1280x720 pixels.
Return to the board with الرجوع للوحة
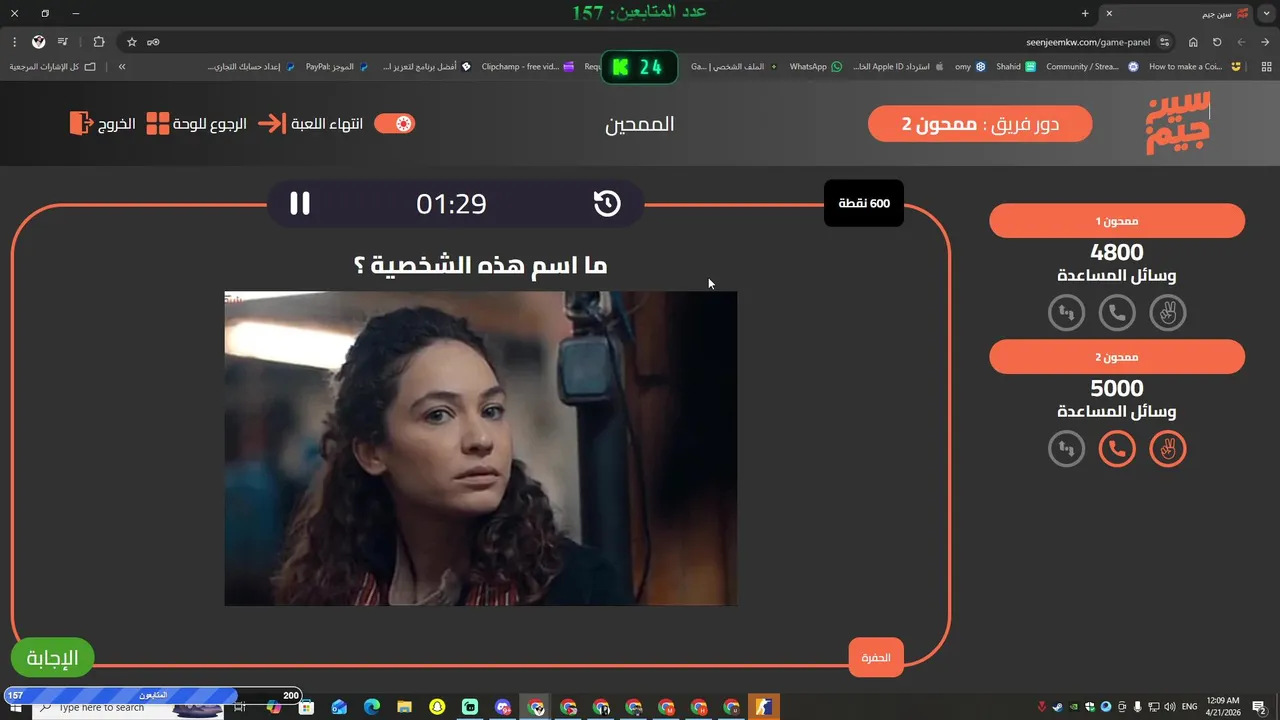(196, 124)
